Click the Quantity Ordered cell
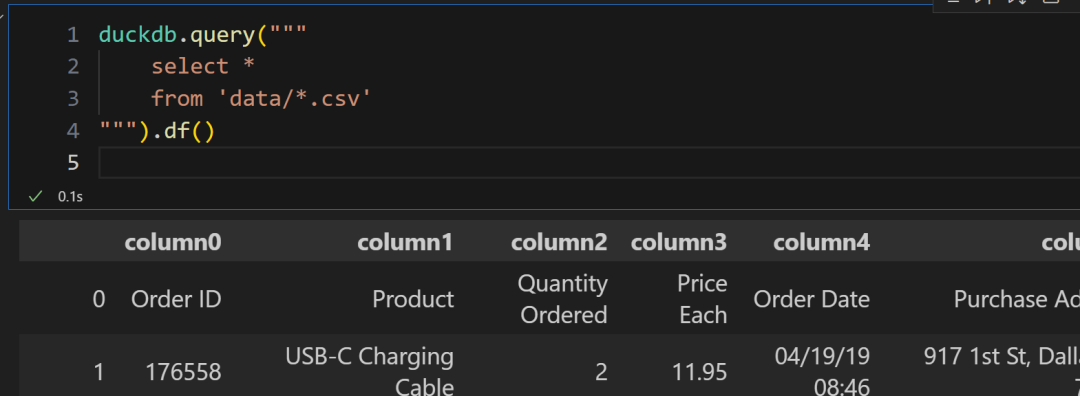The height and width of the screenshot is (396, 1080). (x=563, y=299)
